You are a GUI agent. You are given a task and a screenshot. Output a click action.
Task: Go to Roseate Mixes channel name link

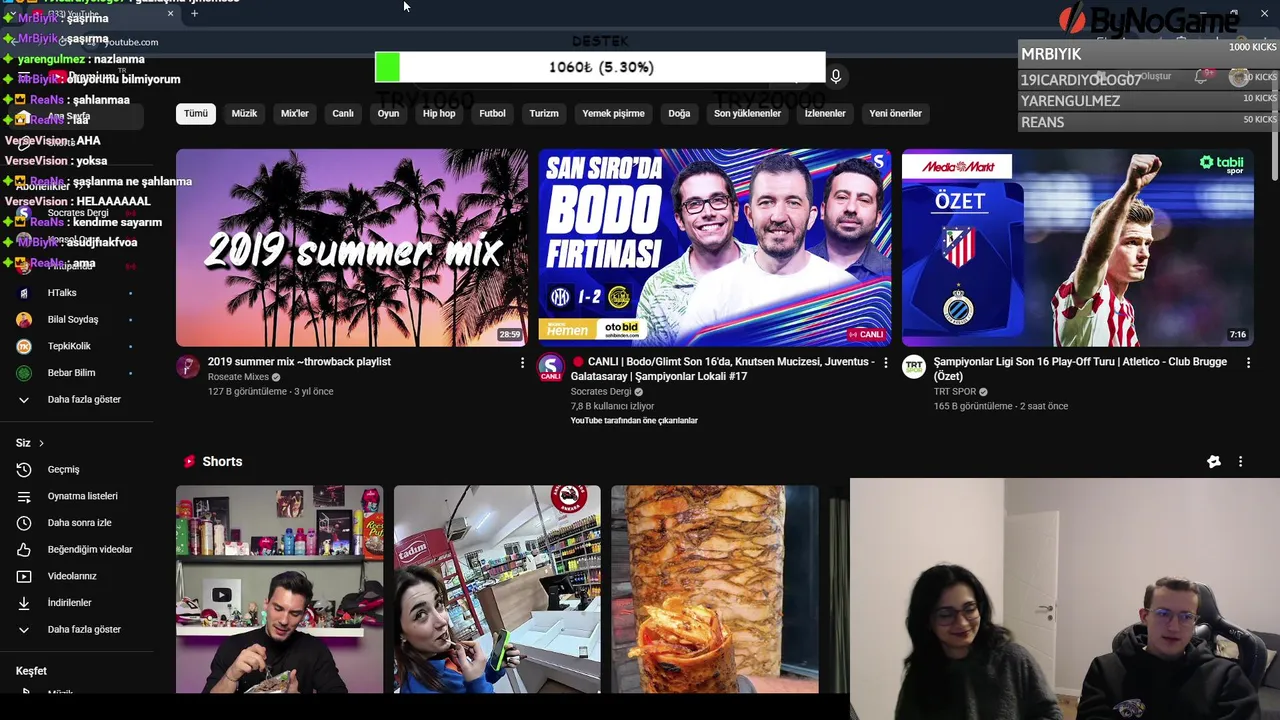pyautogui.click(x=238, y=377)
